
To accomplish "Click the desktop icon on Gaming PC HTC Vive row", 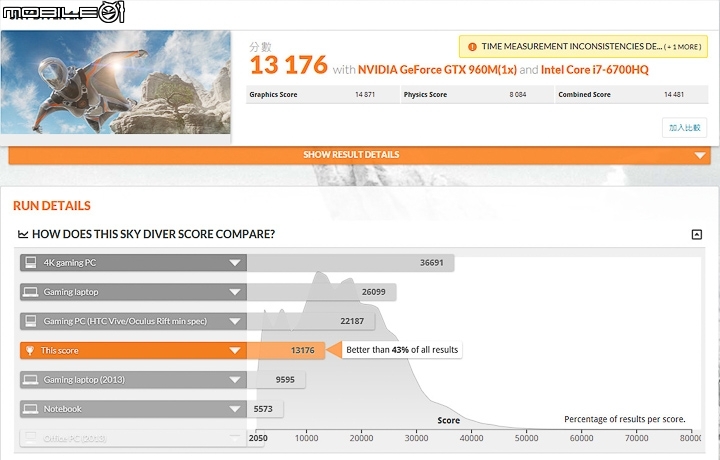I will [31, 321].
